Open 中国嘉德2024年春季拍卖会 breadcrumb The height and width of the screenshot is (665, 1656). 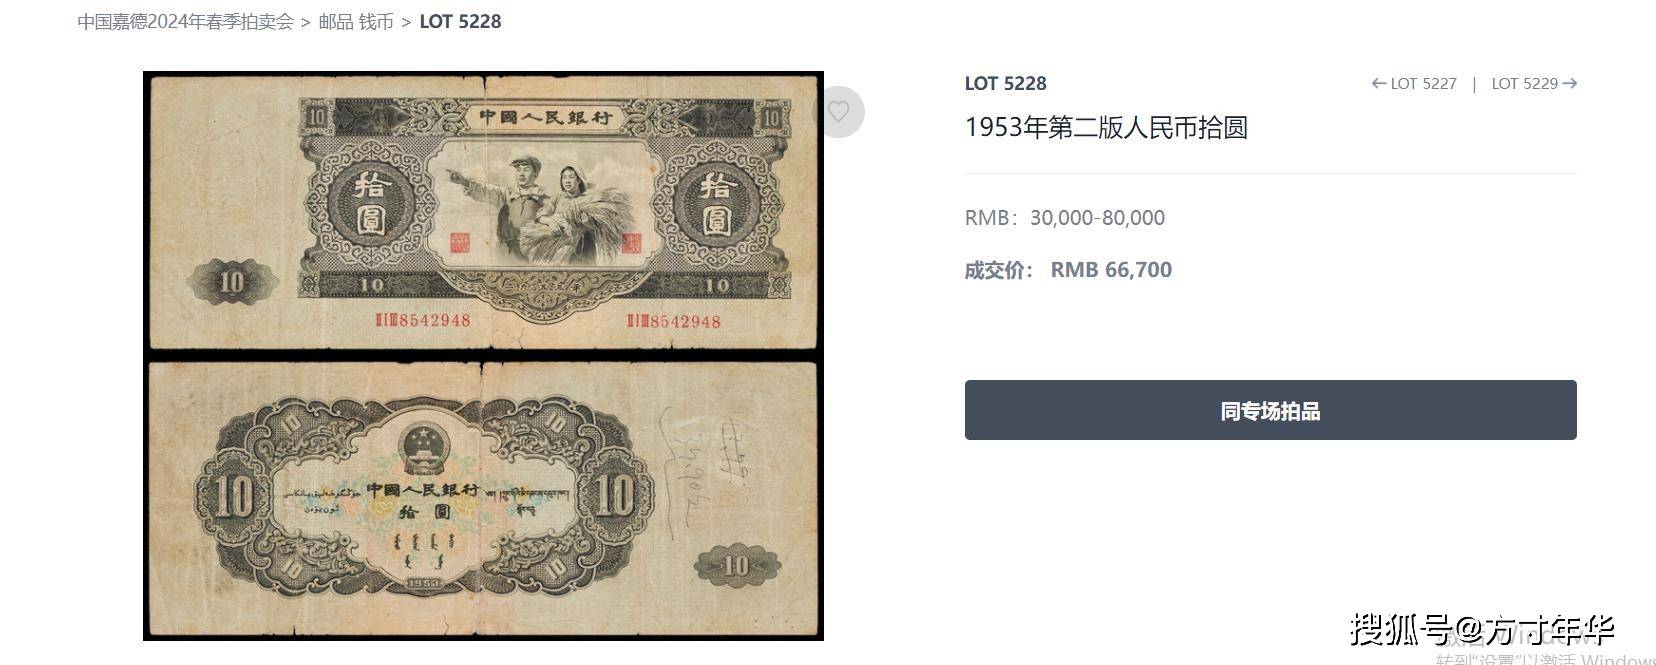(x=186, y=21)
